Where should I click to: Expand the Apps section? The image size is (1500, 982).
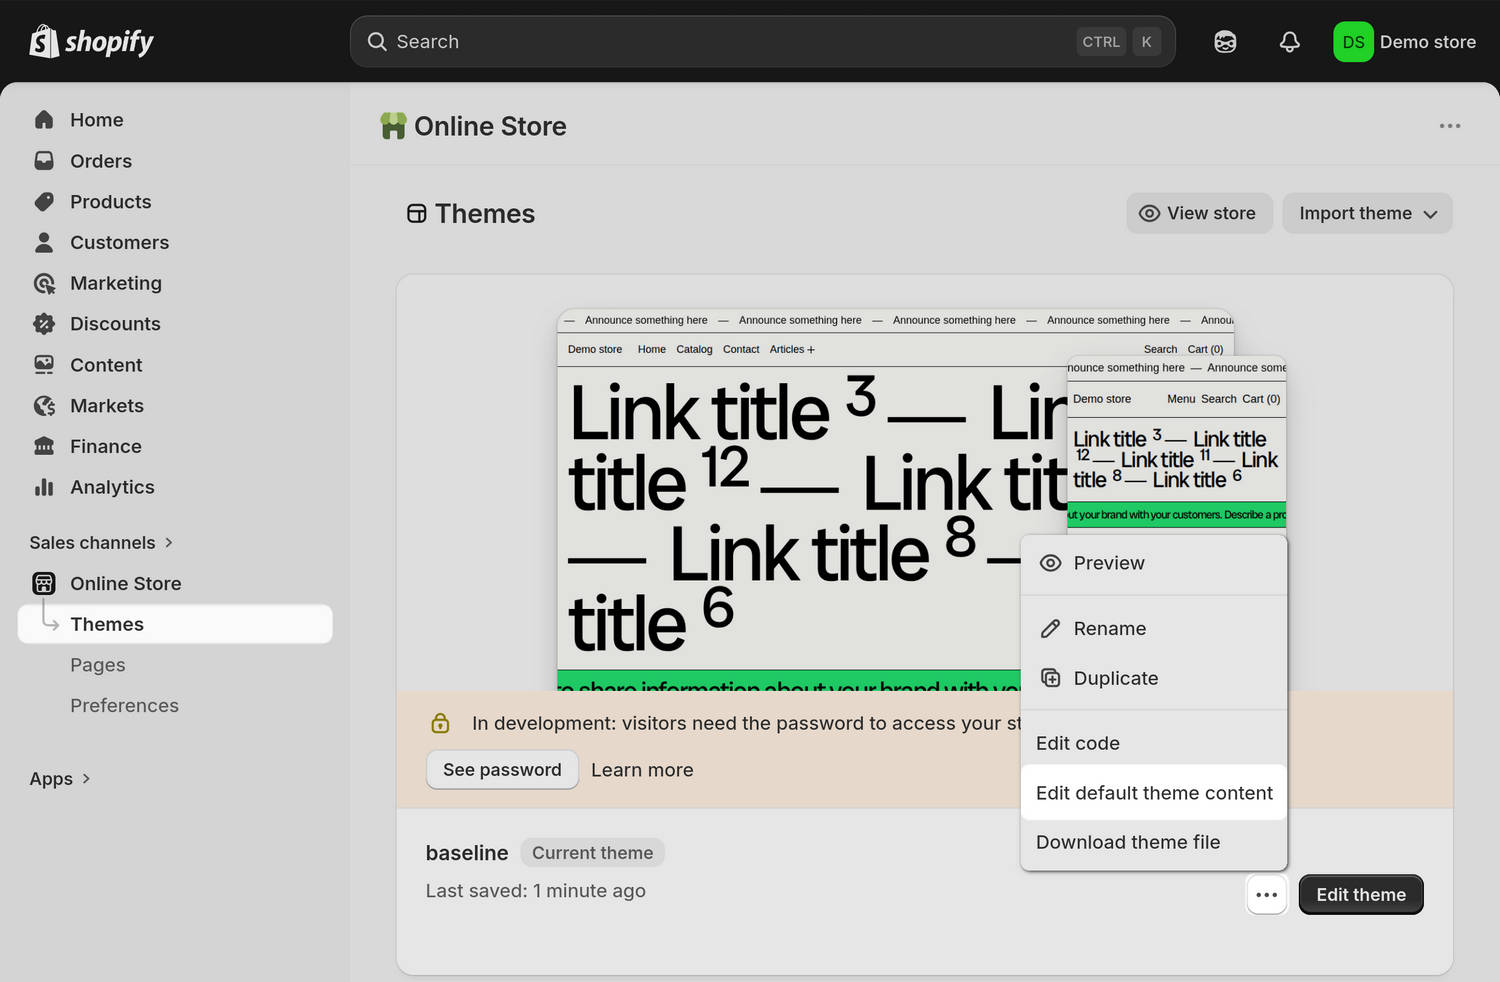[60, 778]
